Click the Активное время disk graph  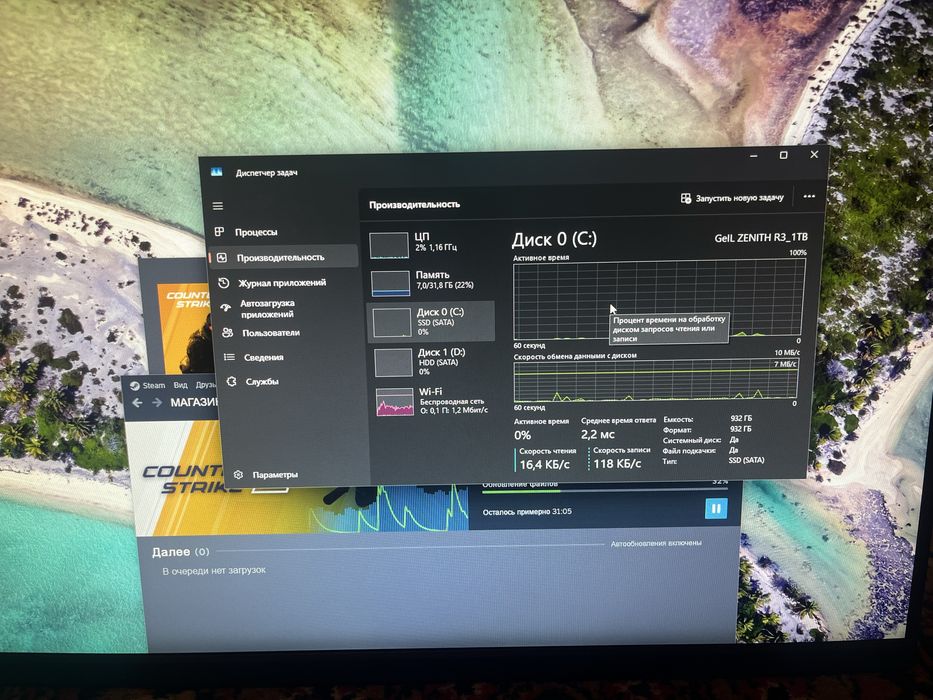[x=659, y=299]
